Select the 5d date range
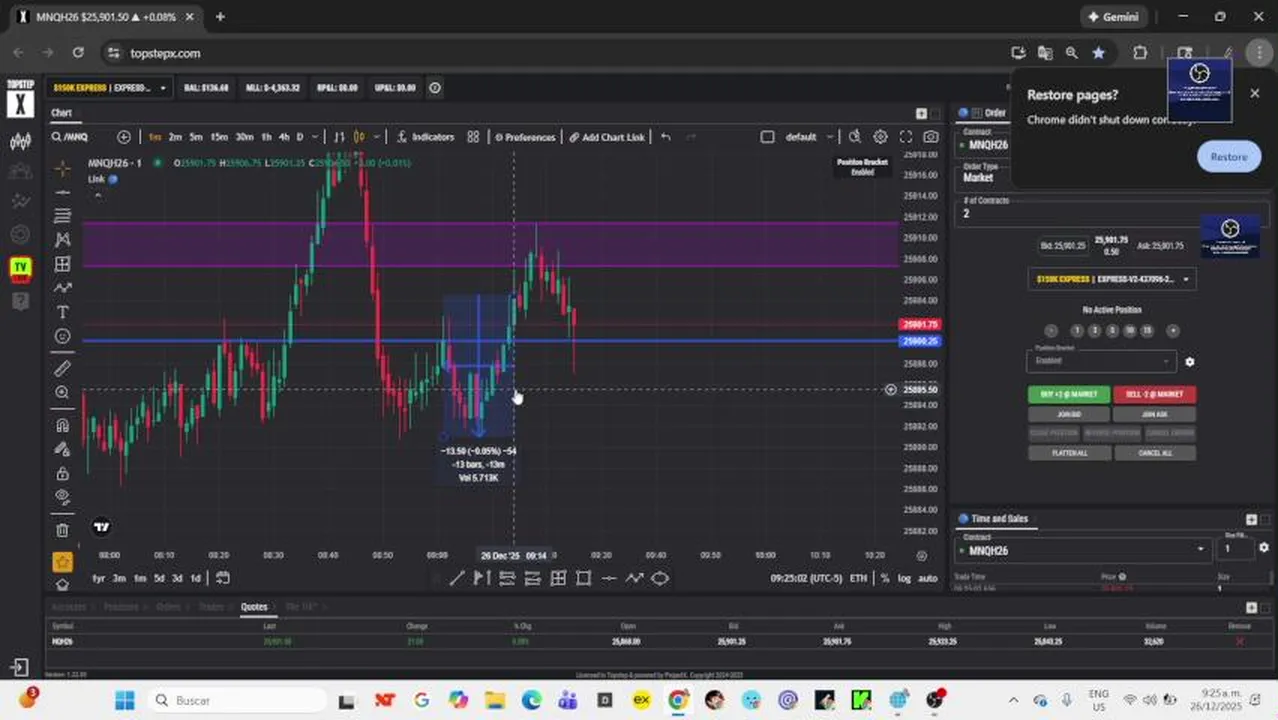This screenshot has height=720, width=1278. click(159, 578)
